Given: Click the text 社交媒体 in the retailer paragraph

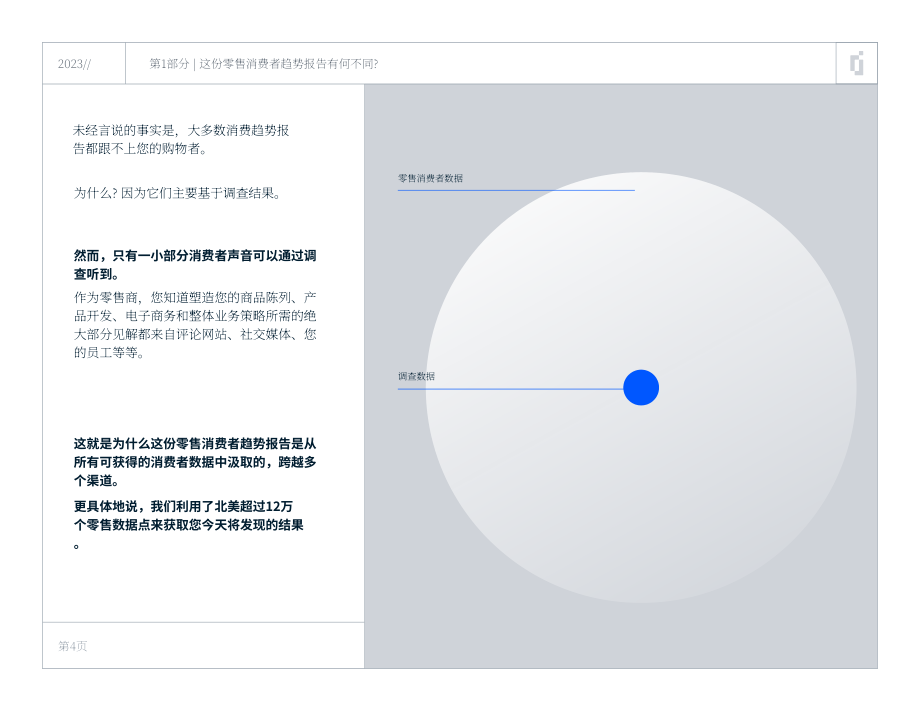Looking at the screenshot, I should point(265,334).
